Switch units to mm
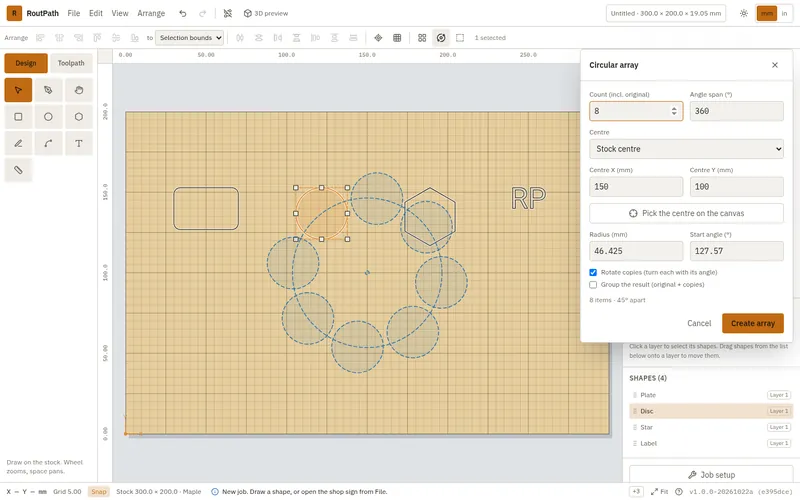800x500 pixels. [767, 13]
